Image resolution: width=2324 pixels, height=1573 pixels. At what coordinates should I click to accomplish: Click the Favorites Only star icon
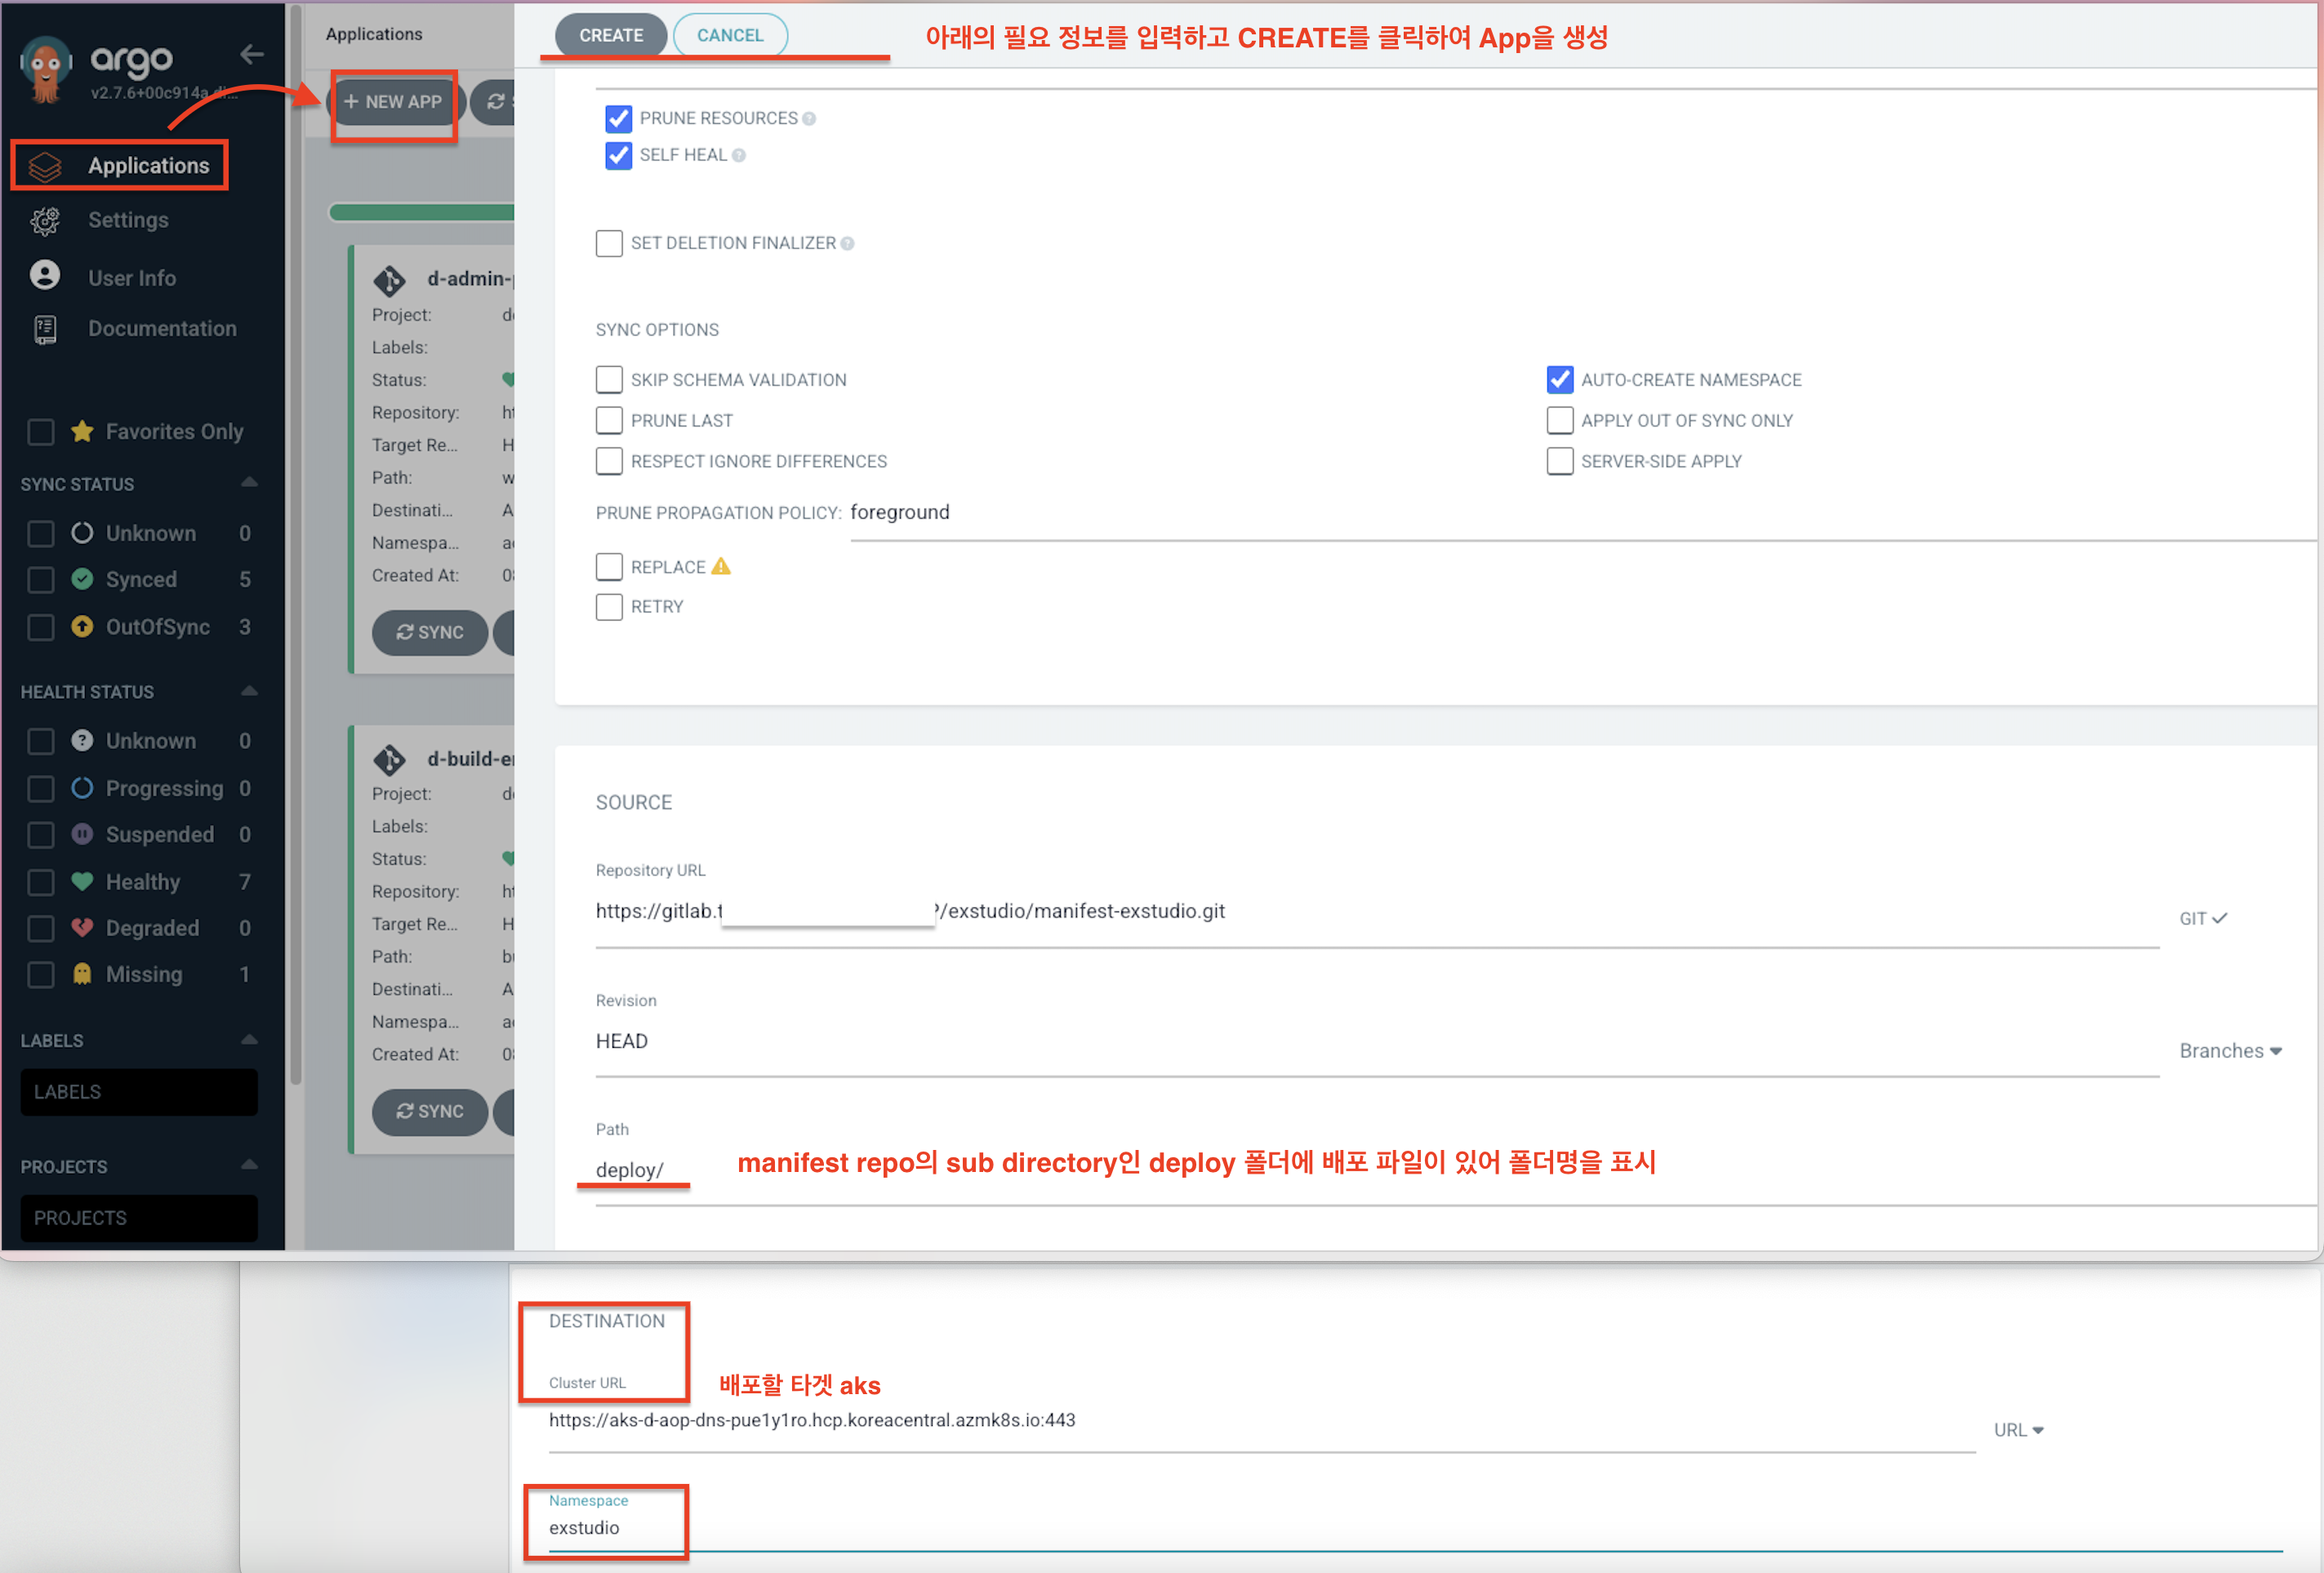coord(83,431)
